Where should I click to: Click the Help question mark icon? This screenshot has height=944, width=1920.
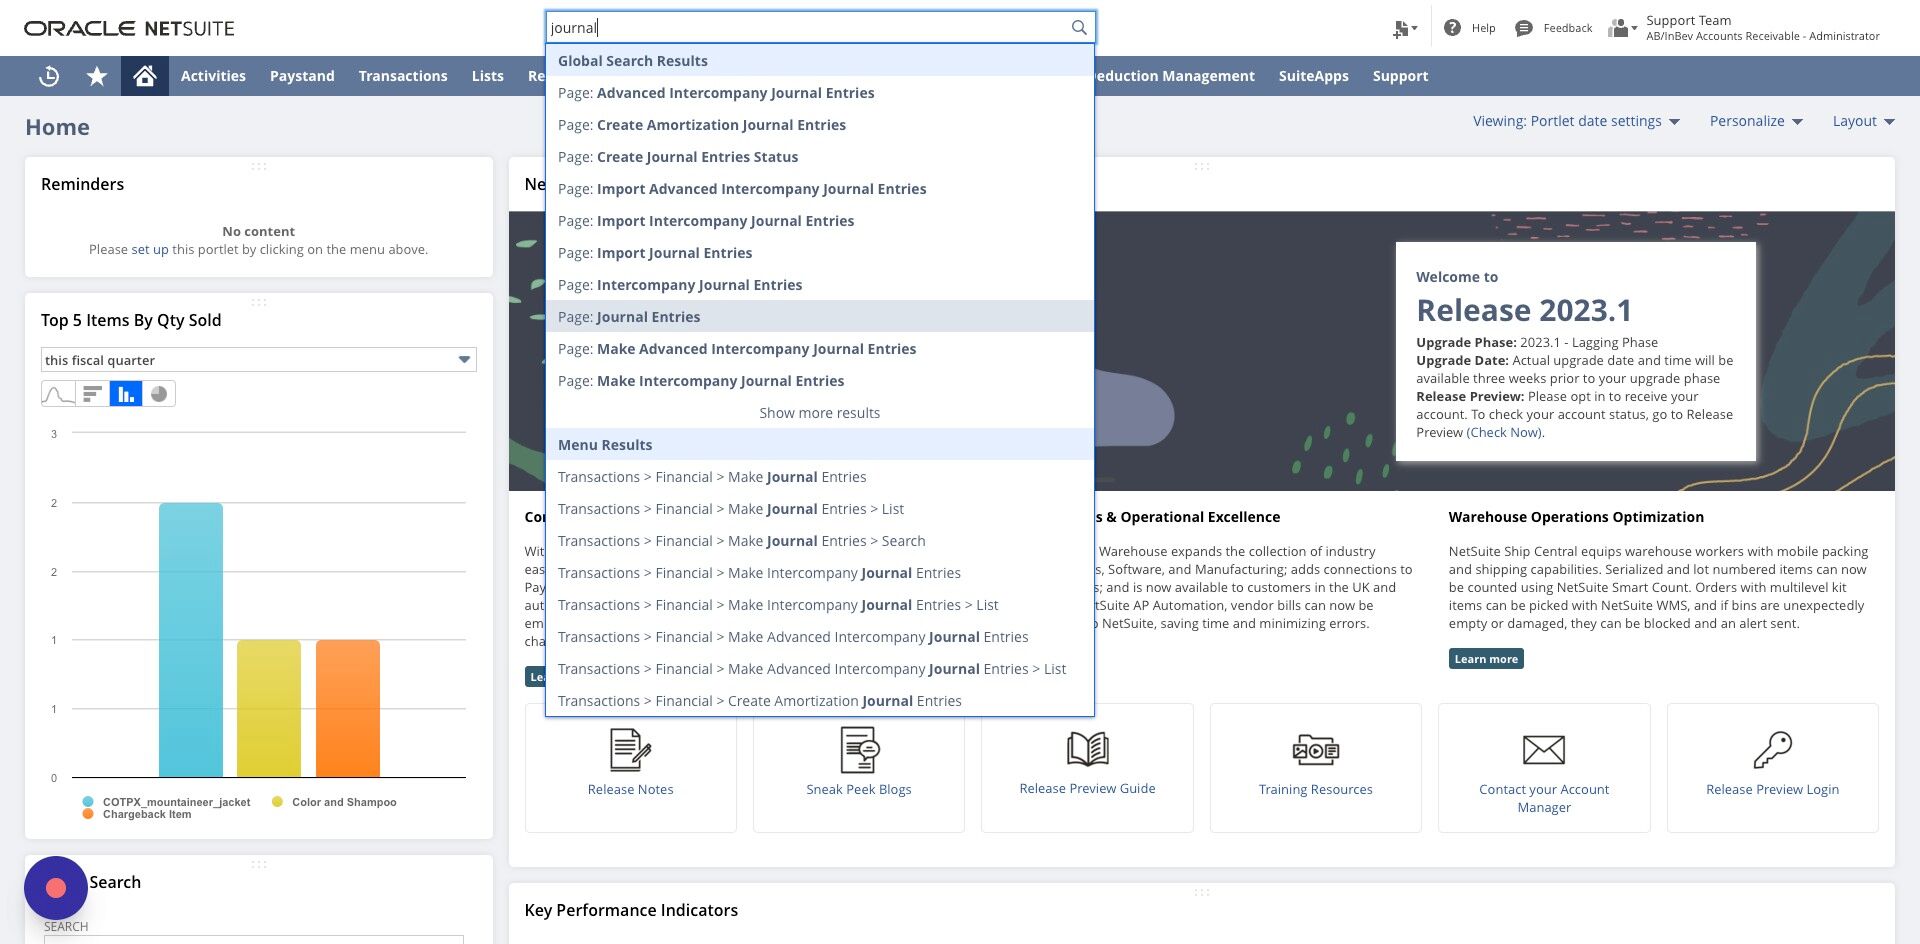click(1452, 28)
